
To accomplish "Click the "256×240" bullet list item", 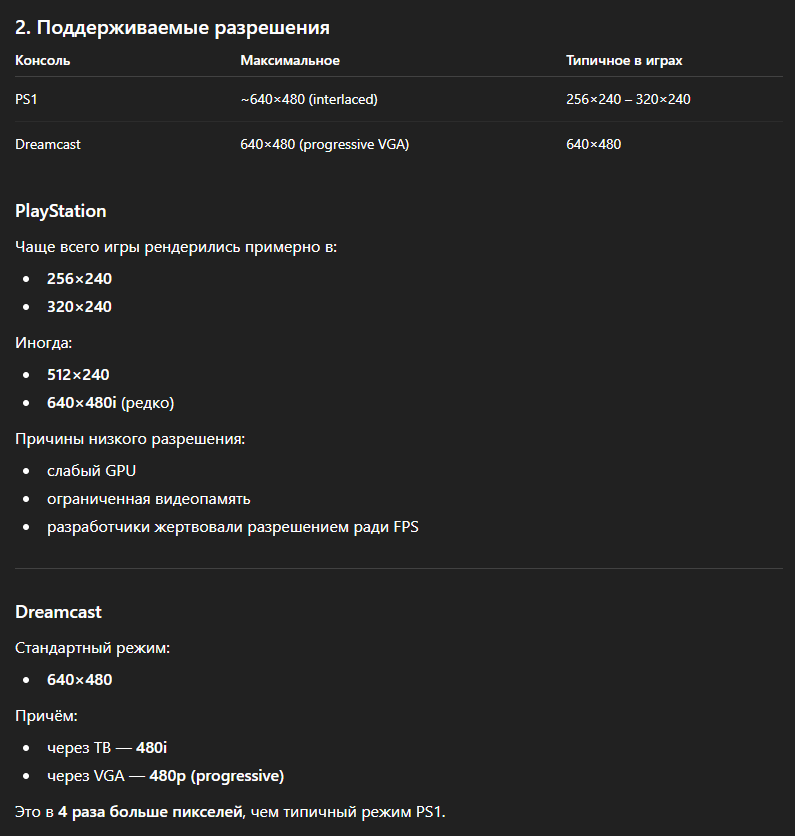I will (x=79, y=279).
